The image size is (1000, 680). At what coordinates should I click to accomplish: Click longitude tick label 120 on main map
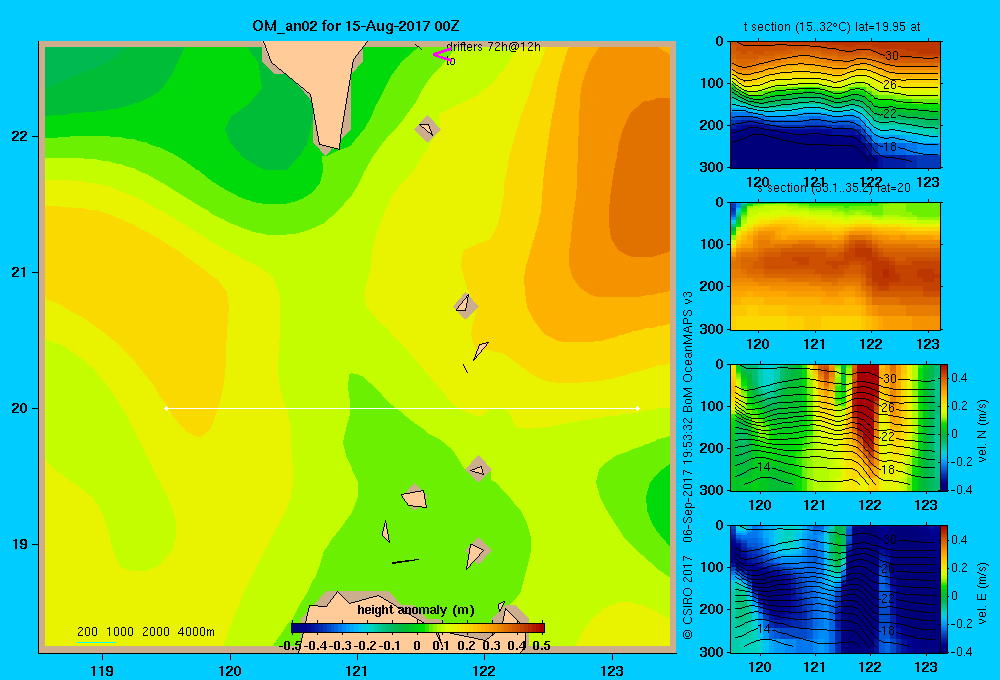tap(230, 670)
